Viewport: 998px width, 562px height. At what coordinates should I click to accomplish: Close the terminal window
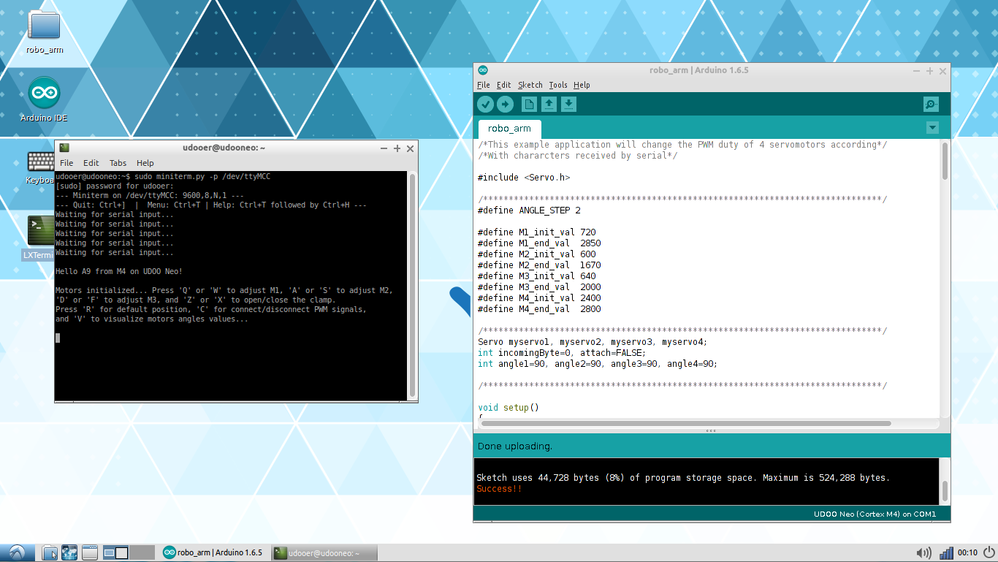pos(410,148)
